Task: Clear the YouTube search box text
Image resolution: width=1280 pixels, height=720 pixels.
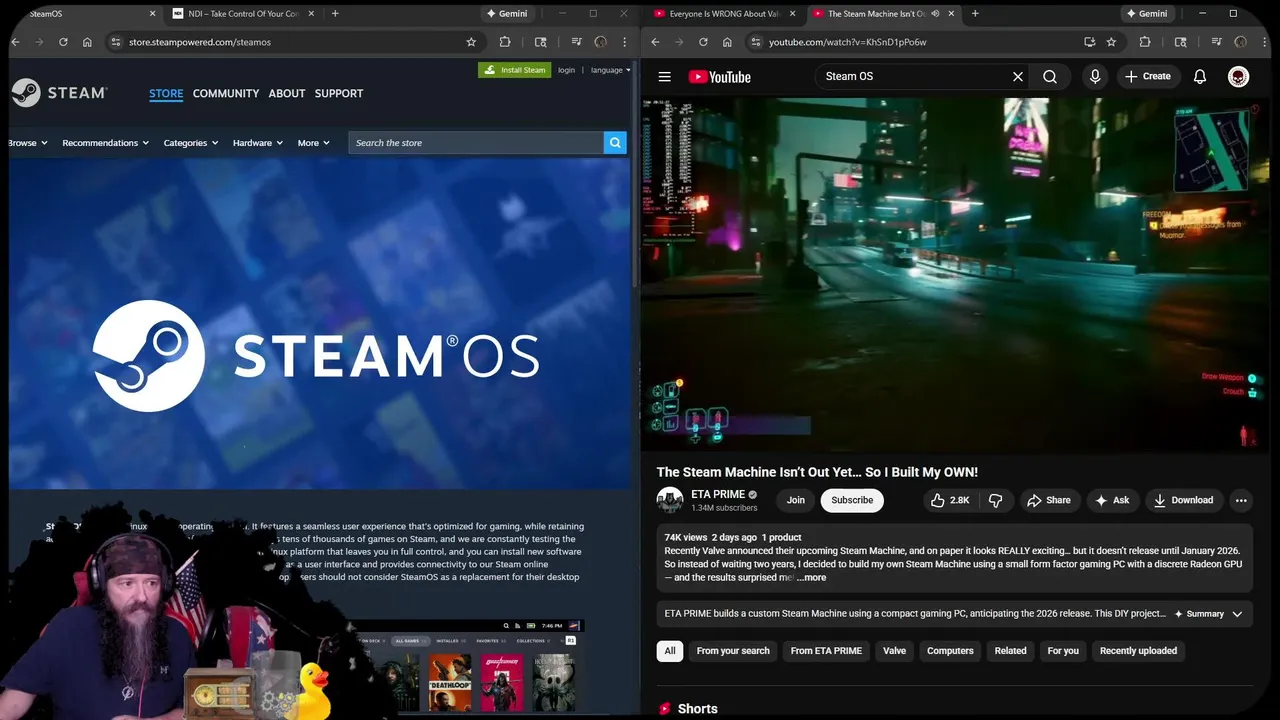Action: click(x=1018, y=76)
